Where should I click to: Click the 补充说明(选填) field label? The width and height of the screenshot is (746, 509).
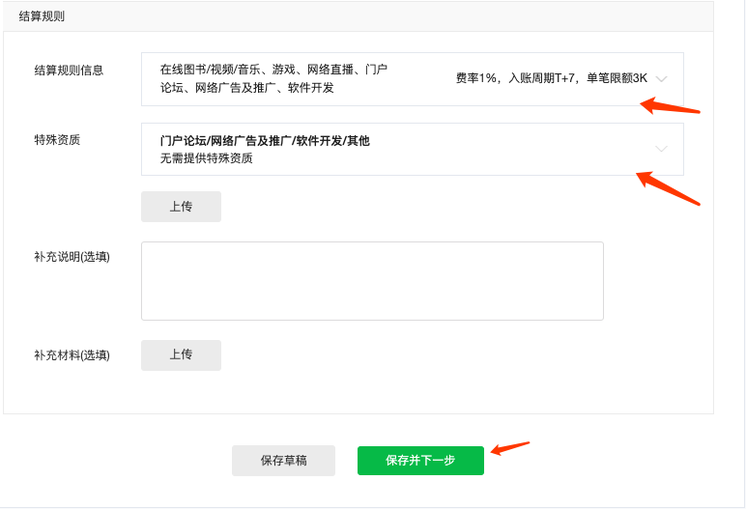point(72,257)
